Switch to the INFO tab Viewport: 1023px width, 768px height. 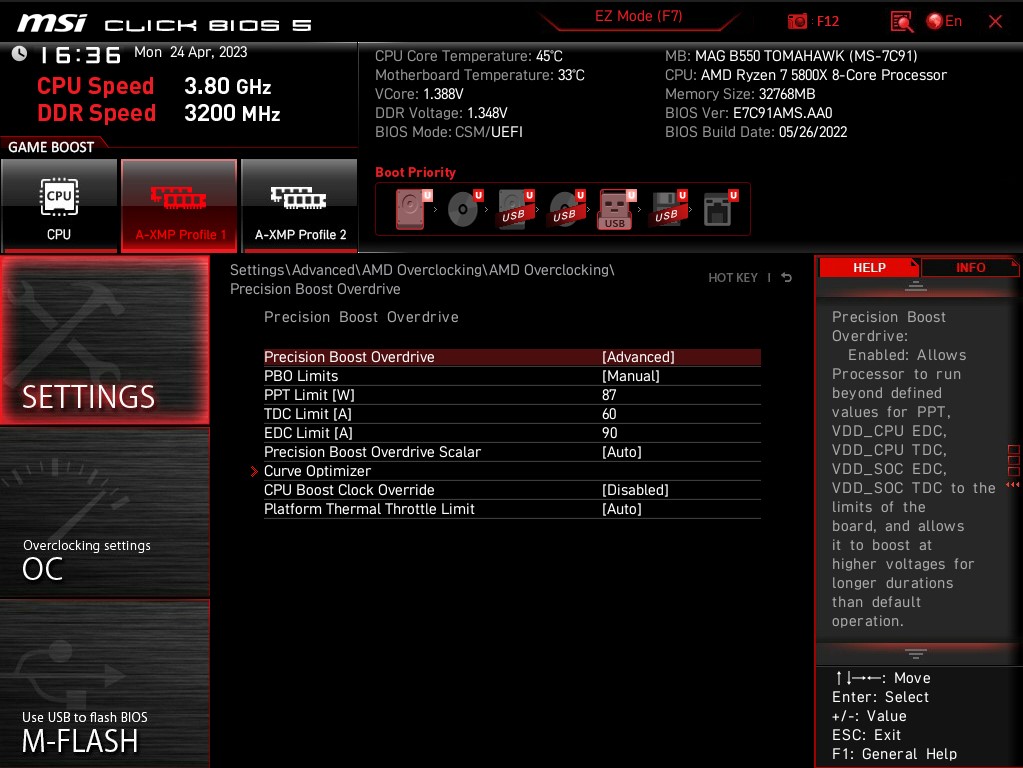coord(969,267)
